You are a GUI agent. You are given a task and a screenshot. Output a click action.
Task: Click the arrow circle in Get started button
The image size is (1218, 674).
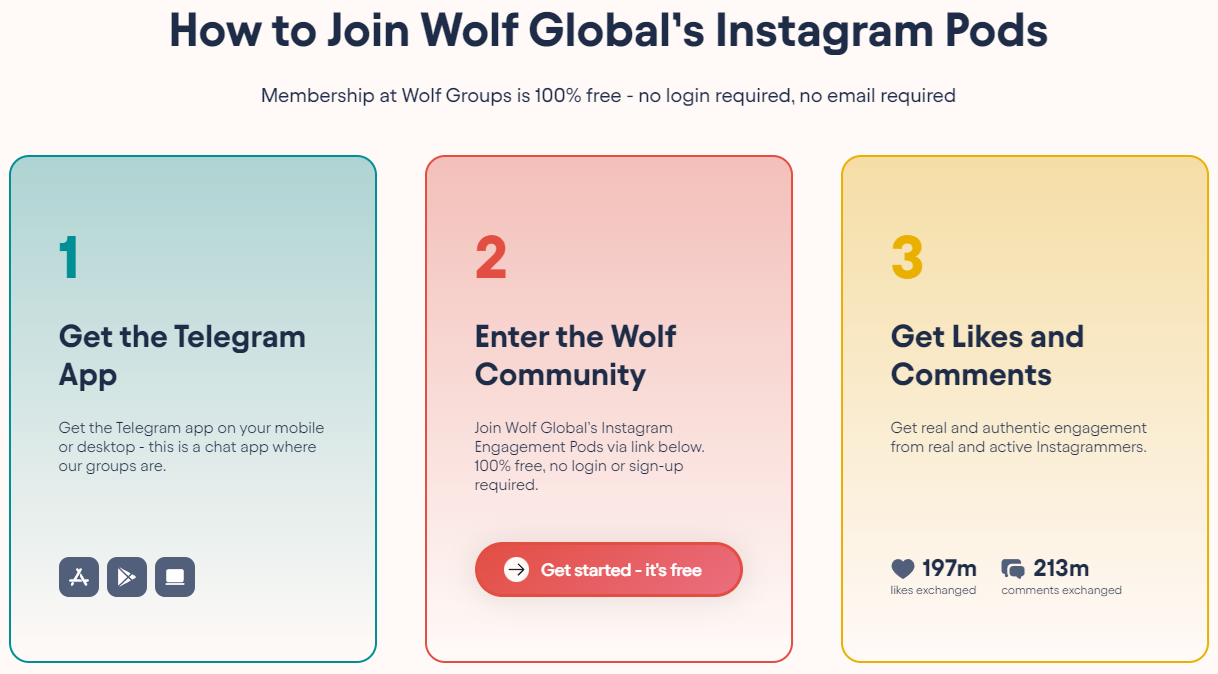tap(516, 570)
